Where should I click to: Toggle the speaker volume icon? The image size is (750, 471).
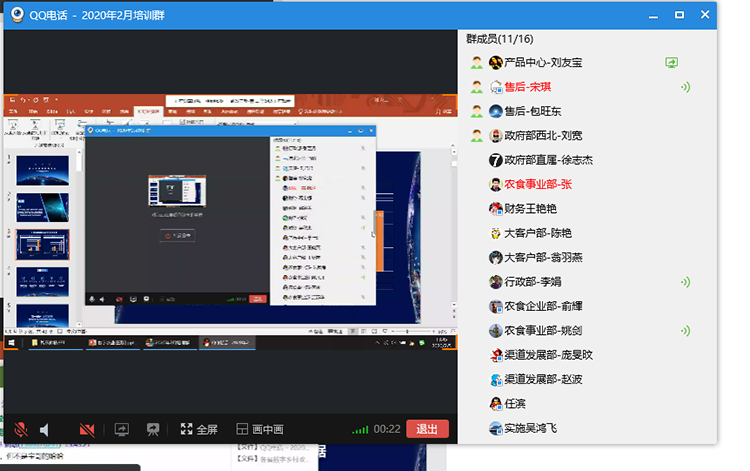tap(45, 429)
